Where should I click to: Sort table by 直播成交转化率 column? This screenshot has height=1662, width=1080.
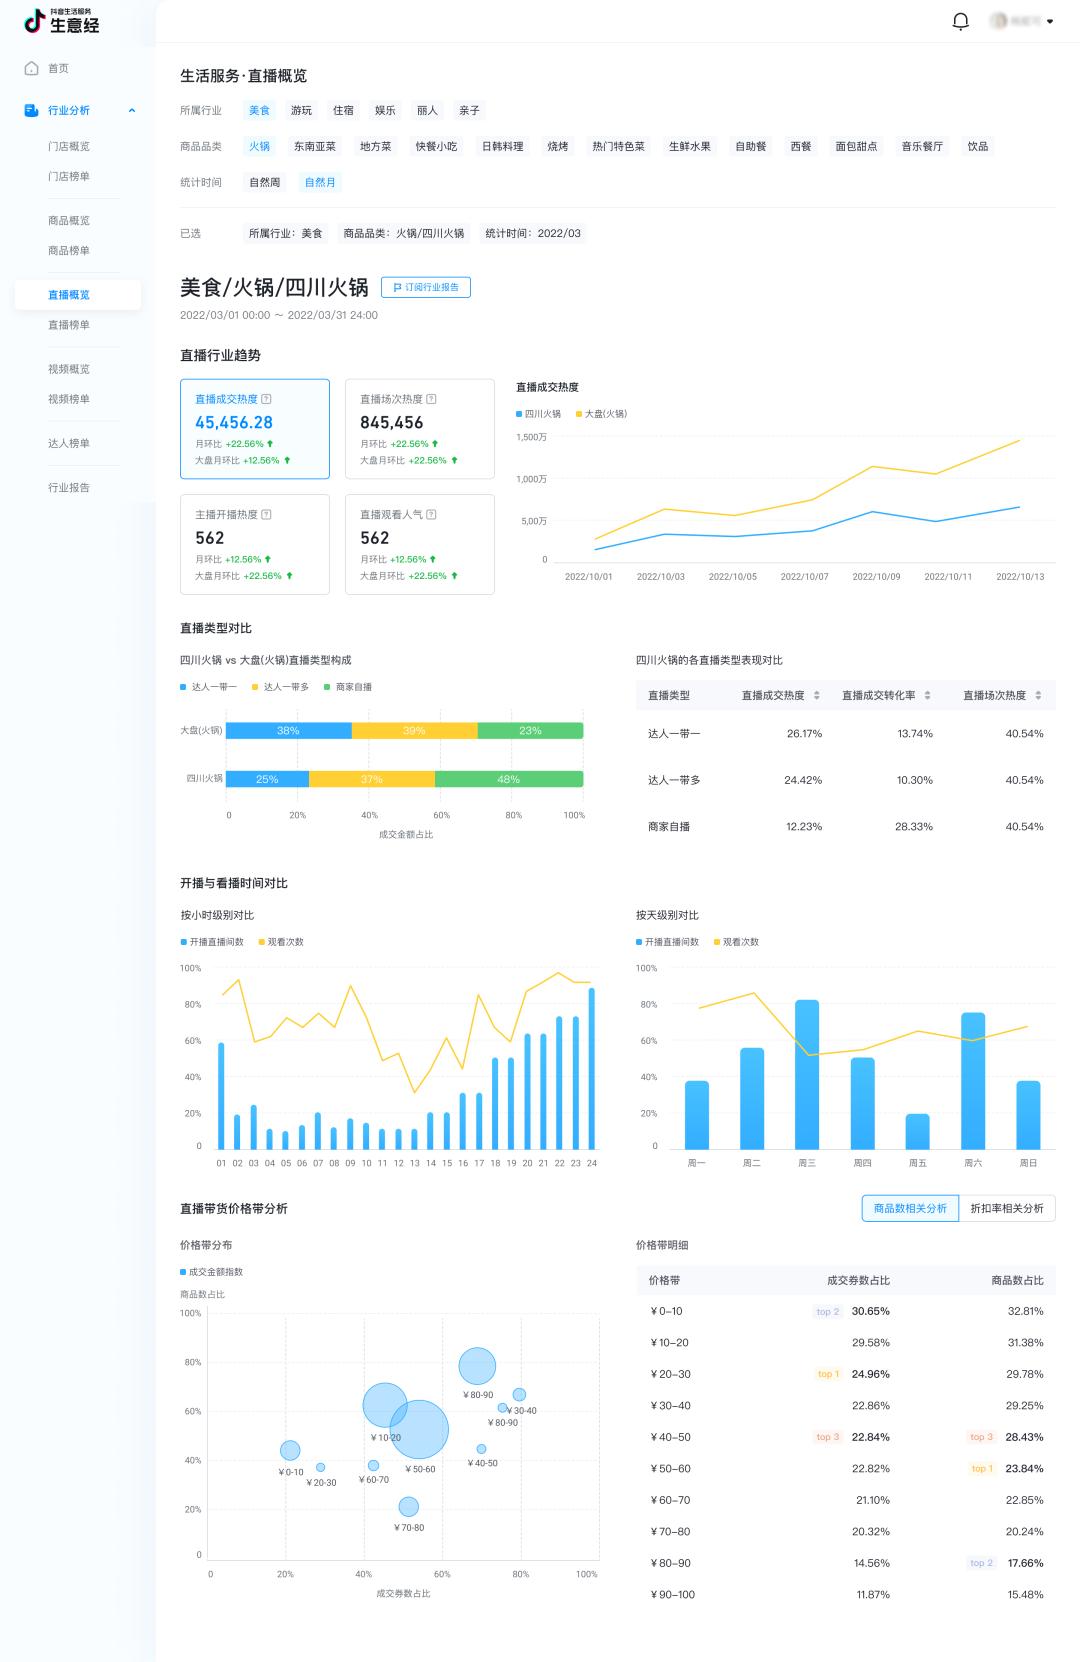click(927, 695)
